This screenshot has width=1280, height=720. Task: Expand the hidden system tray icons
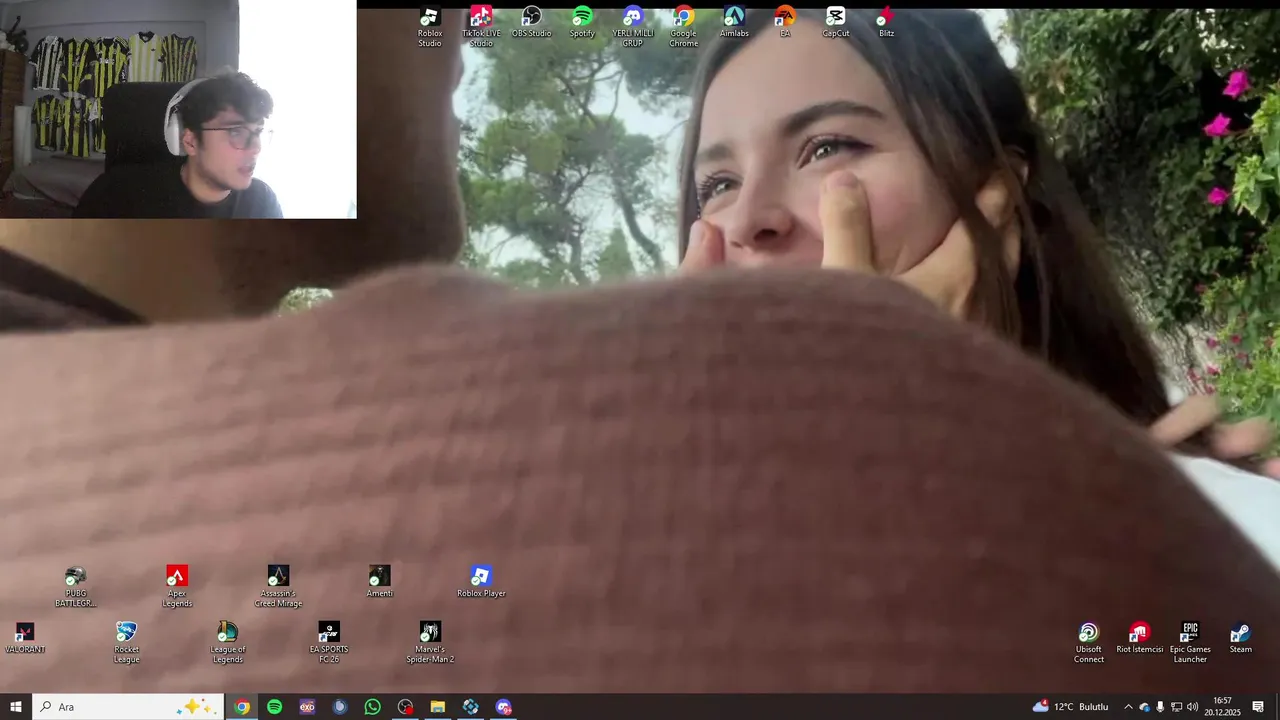tap(1128, 707)
